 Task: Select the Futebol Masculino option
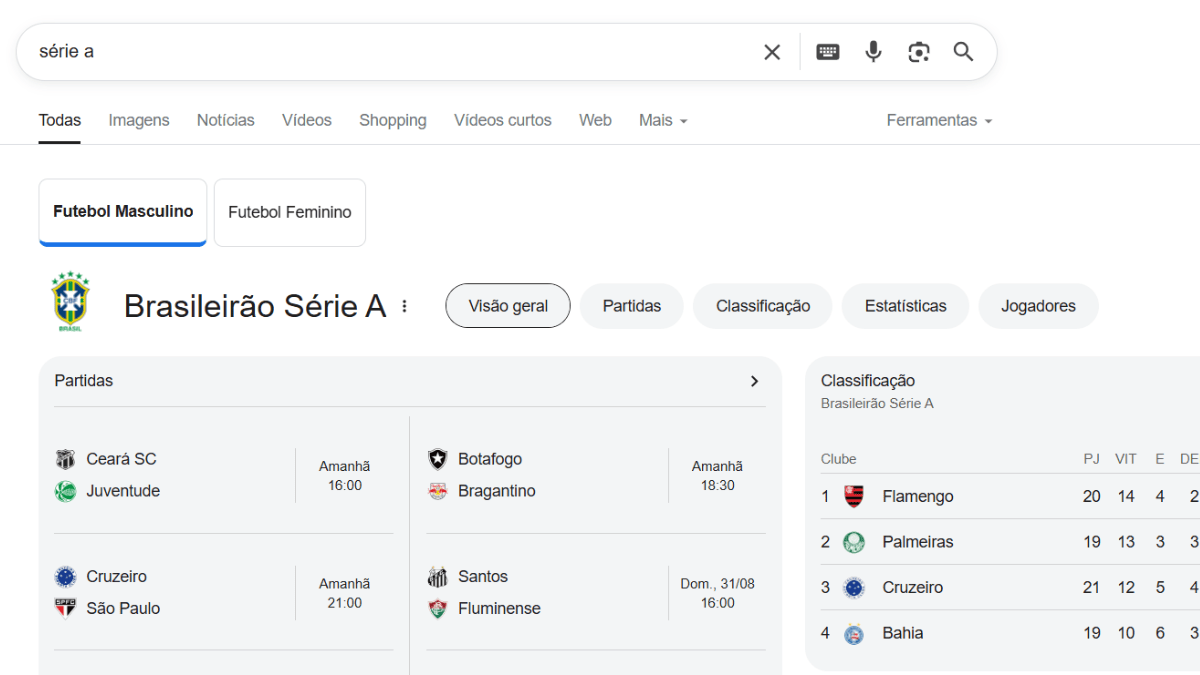point(123,212)
